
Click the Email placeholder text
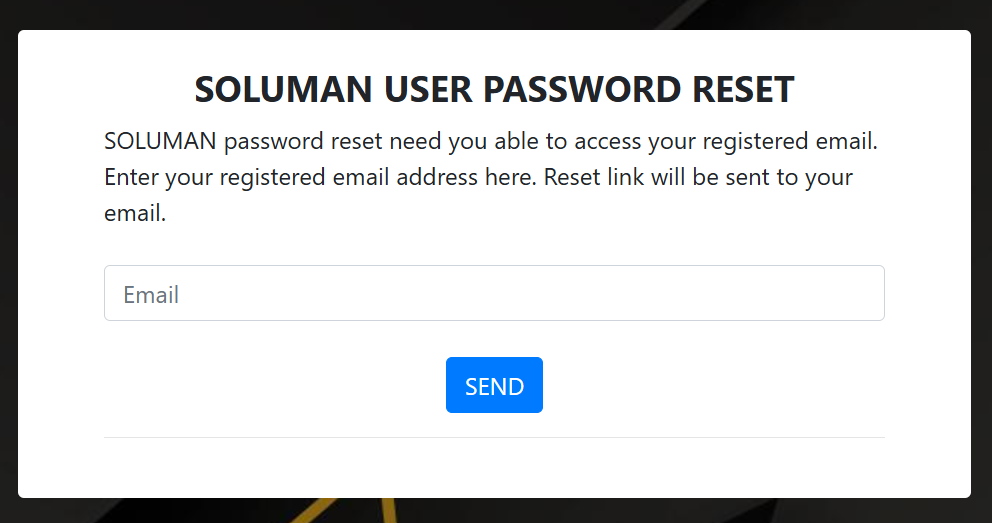(151, 295)
